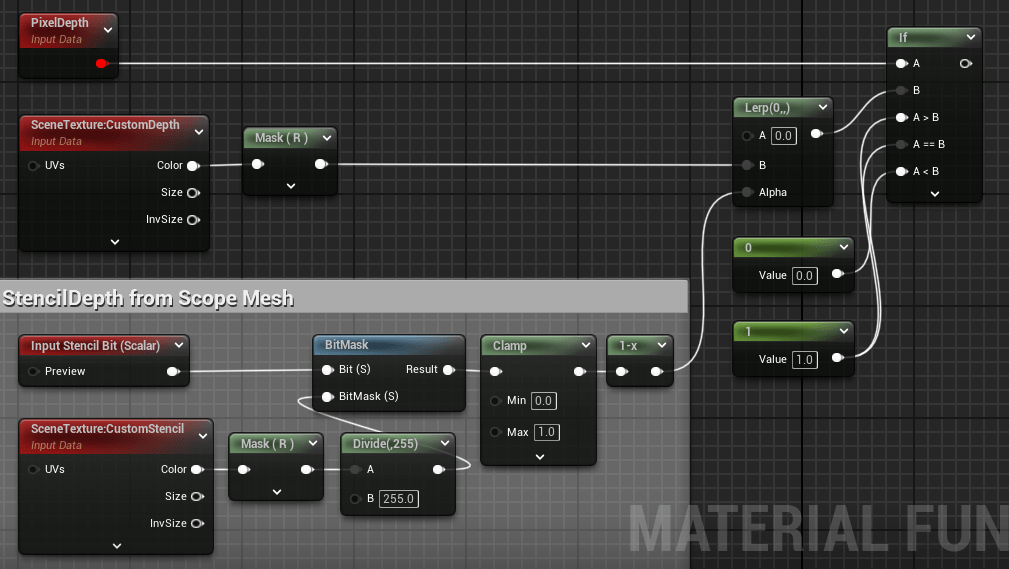
Task: Expand SceneTexture:CustomStencil bottom chevron
Action: (x=116, y=545)
